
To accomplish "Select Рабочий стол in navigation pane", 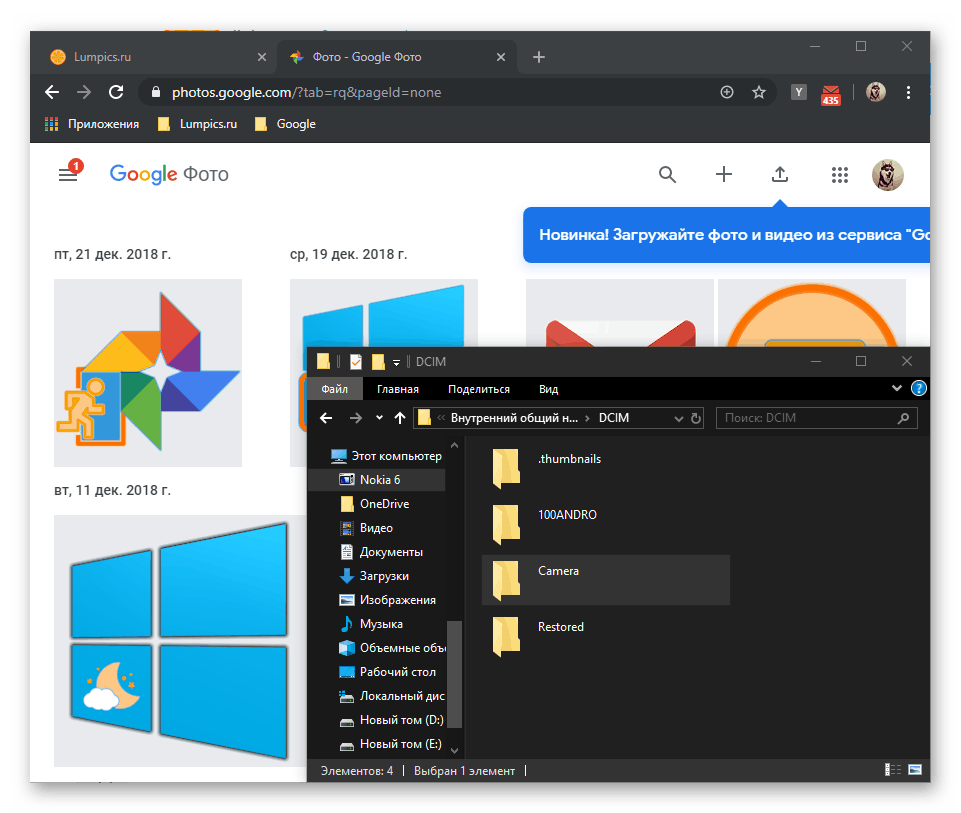I will 387,672.
